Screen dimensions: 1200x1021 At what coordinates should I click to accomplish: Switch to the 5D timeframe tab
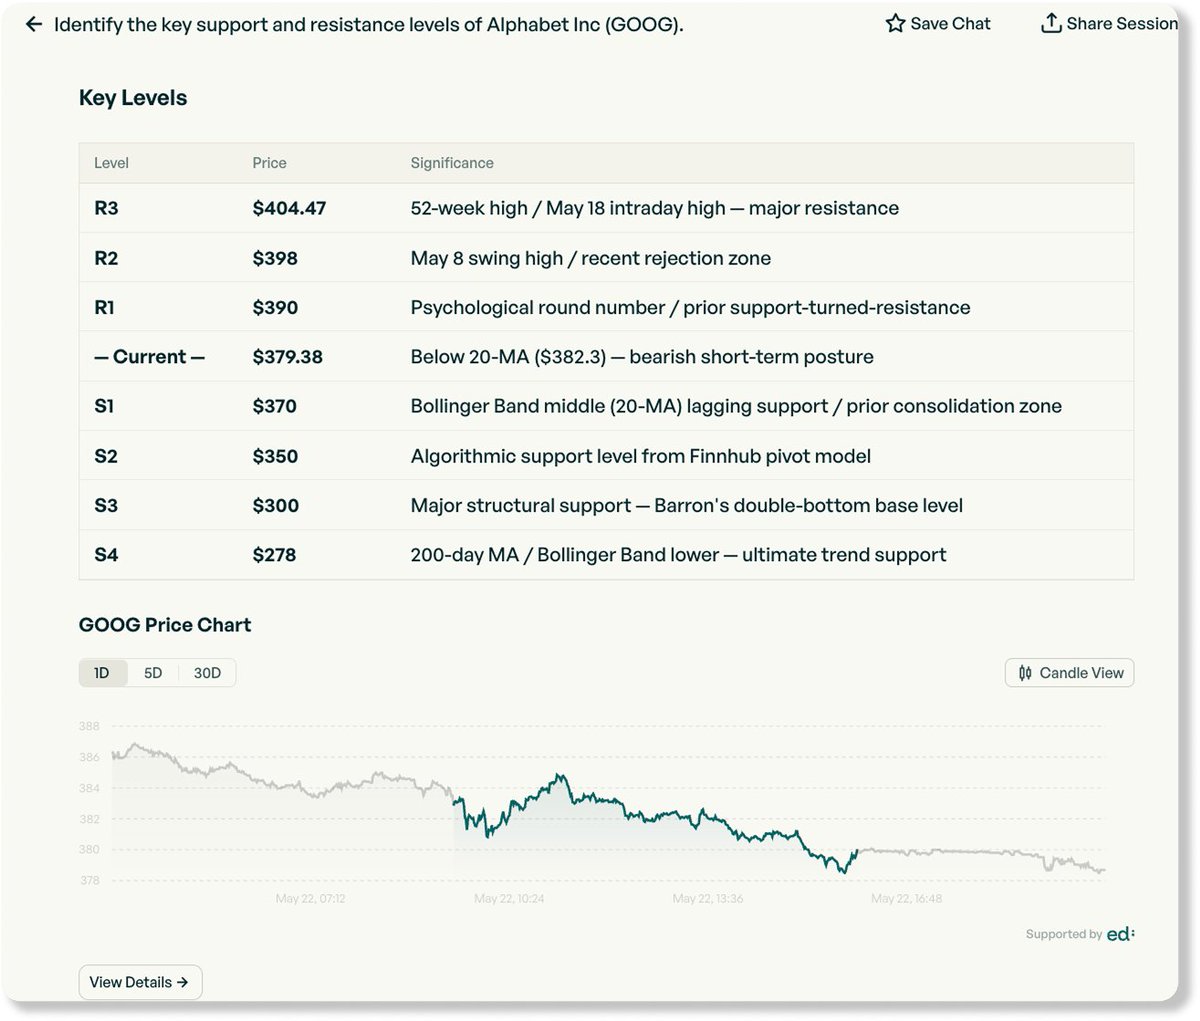[153, 673]
